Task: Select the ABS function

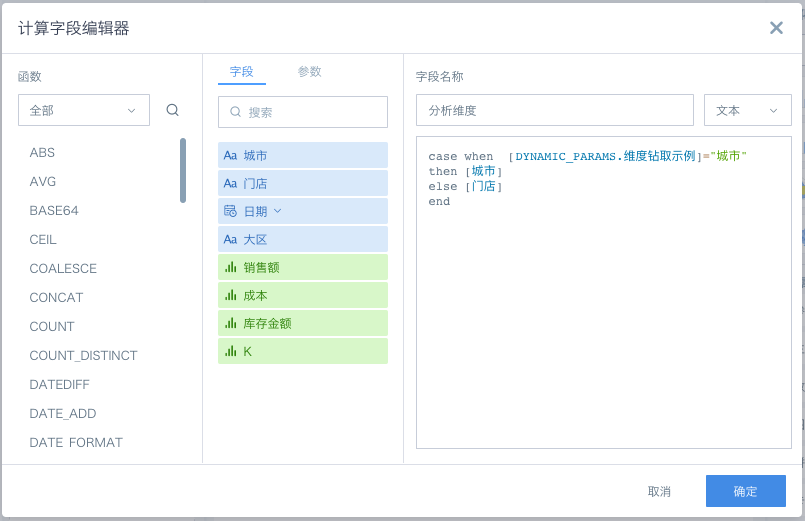Action: coord(42,152)
